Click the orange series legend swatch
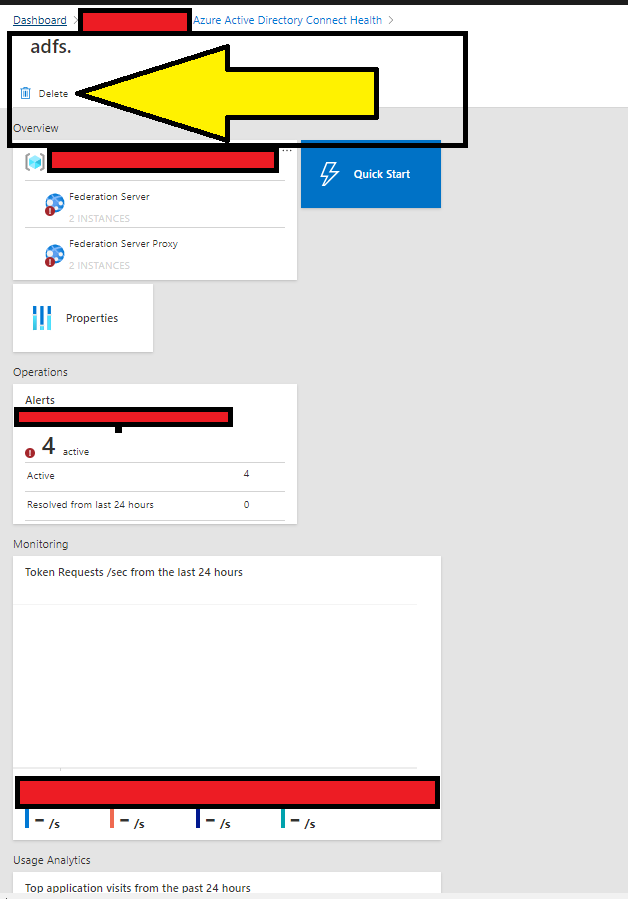The height and width of the screenshot is (899, 628). click(112, 818)
